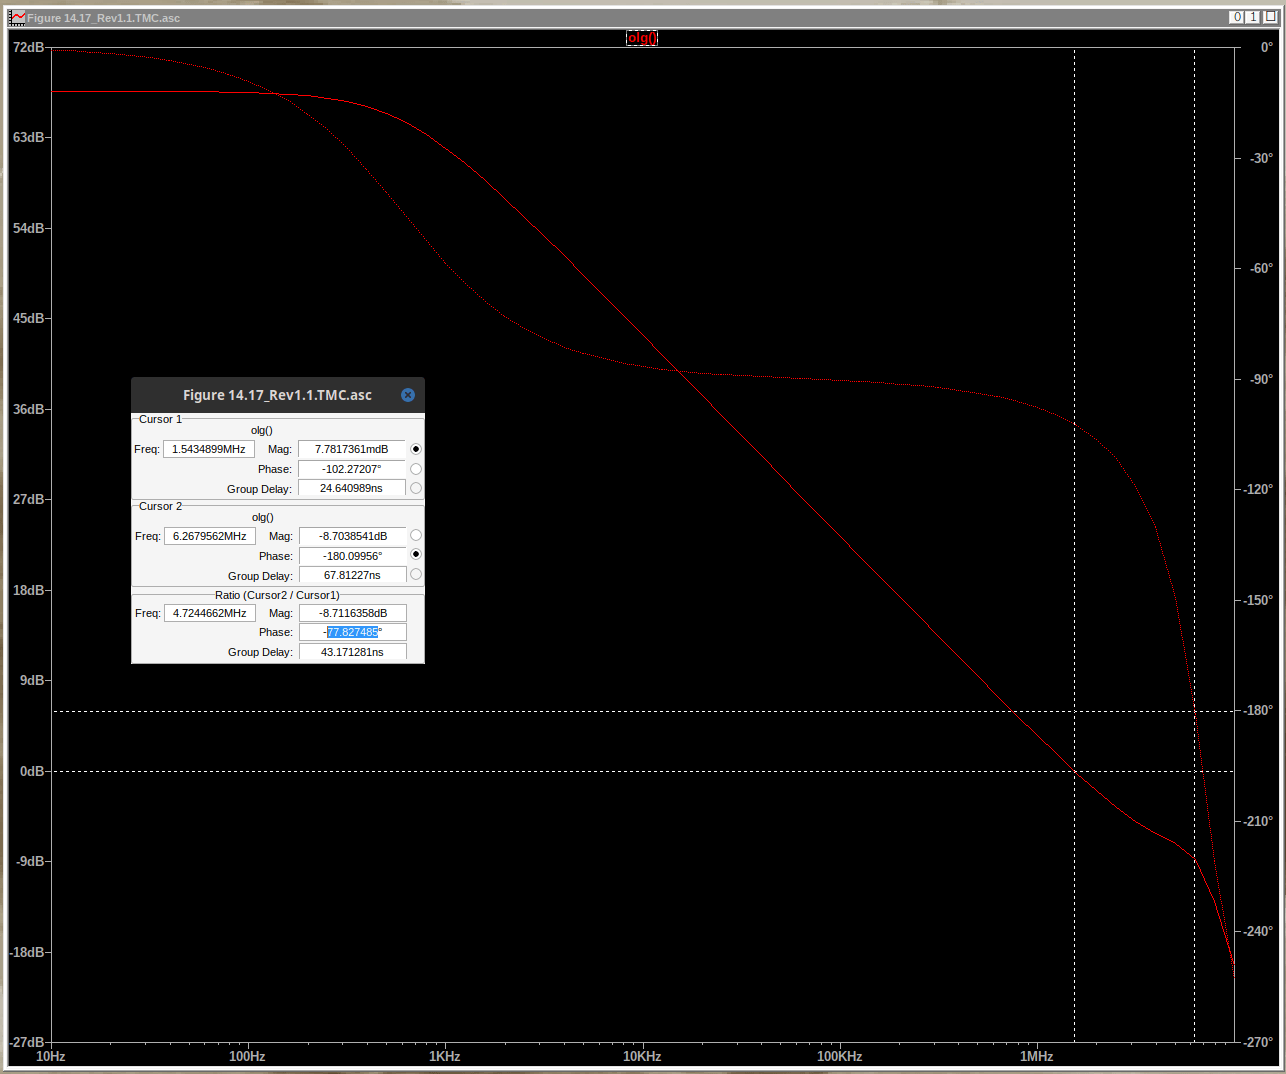1286x1074 pixels.
Task: Maximize the plot window with the square button
Action: [x=1271, y=17]
